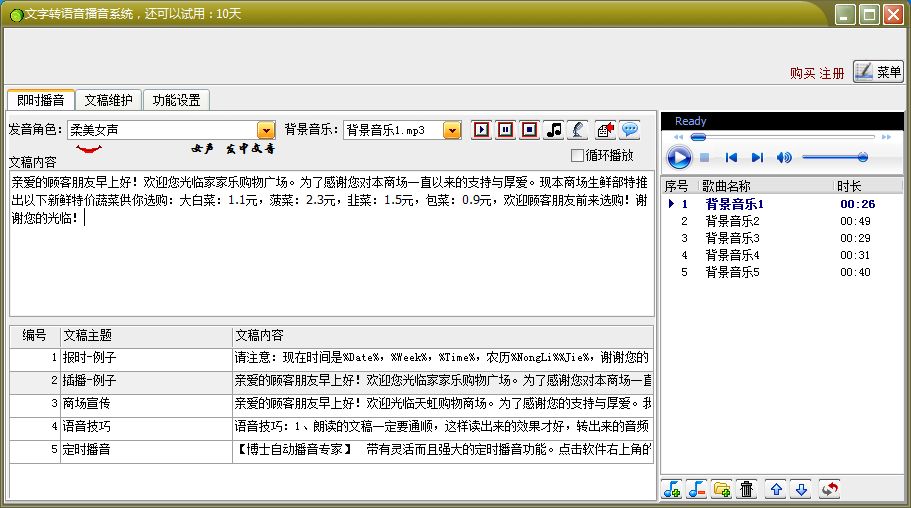This screenshot has height=508, width=911.
Task: Open the 背景音乐 music dropdown
Action: pos(451,130)
